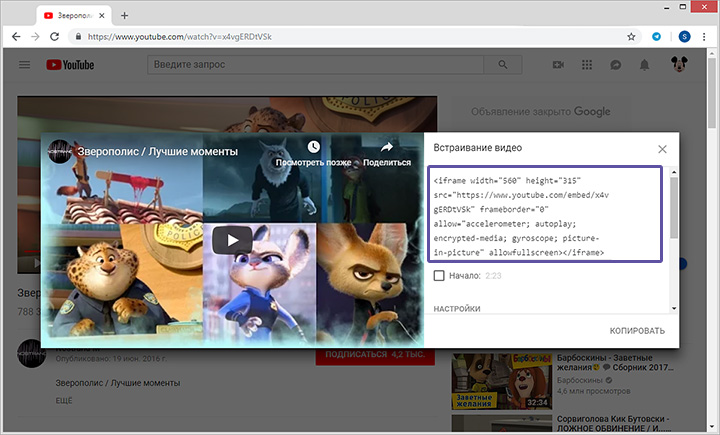Screen dimensions: 720x435
Task: Click the Зверополис / Лучшие моменты preview title
Action: pyautogui.click(x=158, y=152)
